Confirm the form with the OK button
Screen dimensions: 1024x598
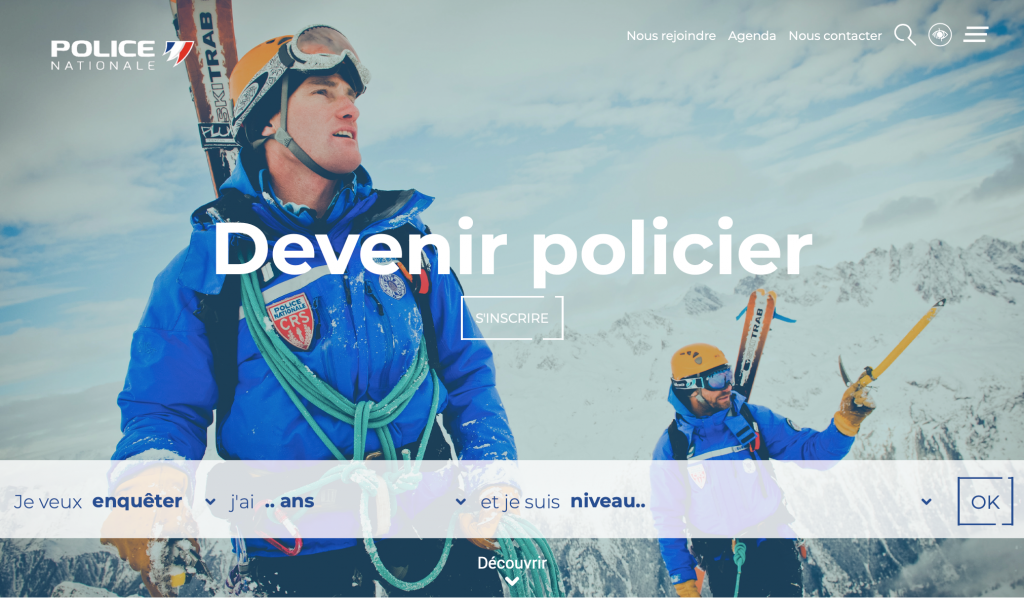click(x=985, y=501)
